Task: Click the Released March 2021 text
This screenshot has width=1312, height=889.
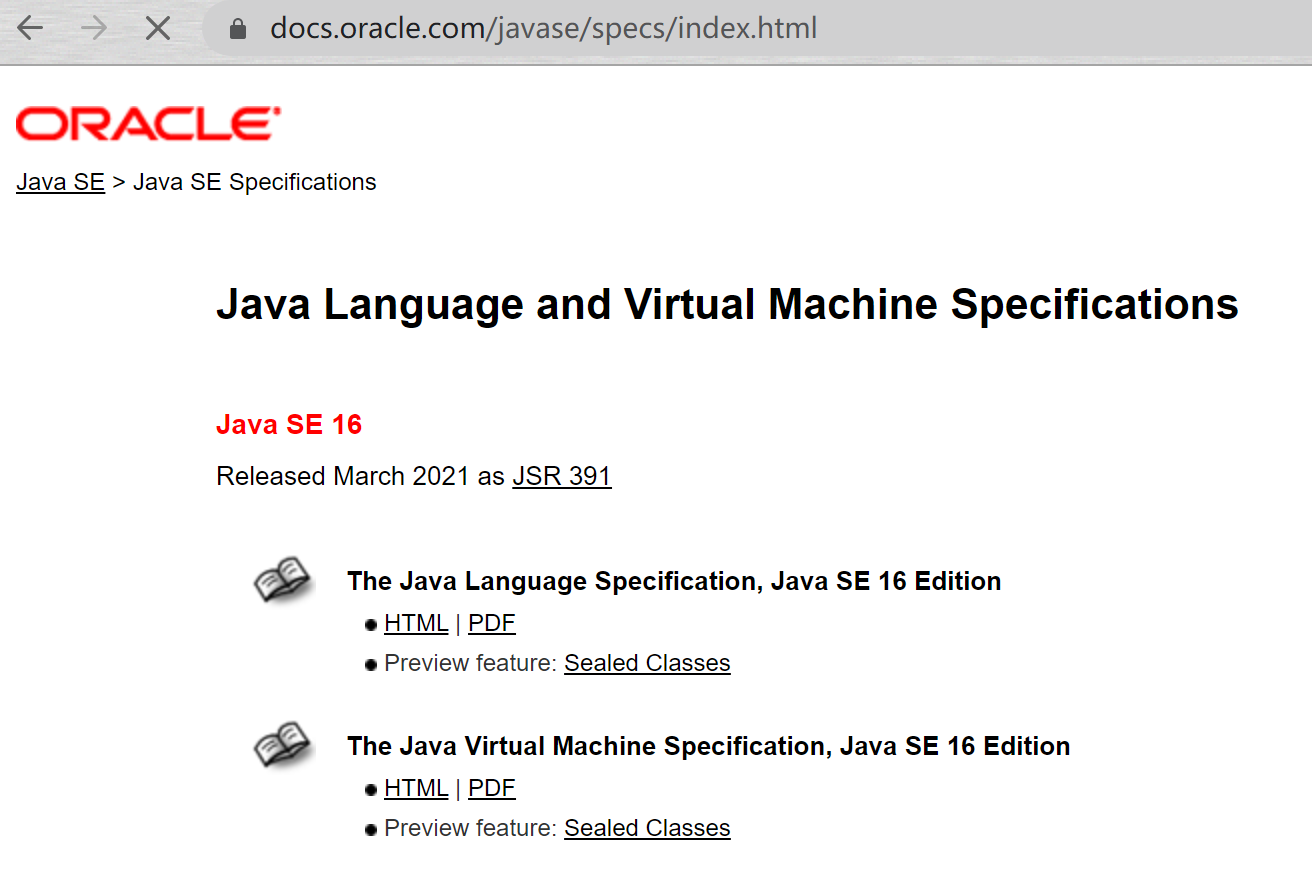Action: tap(342, 476)
